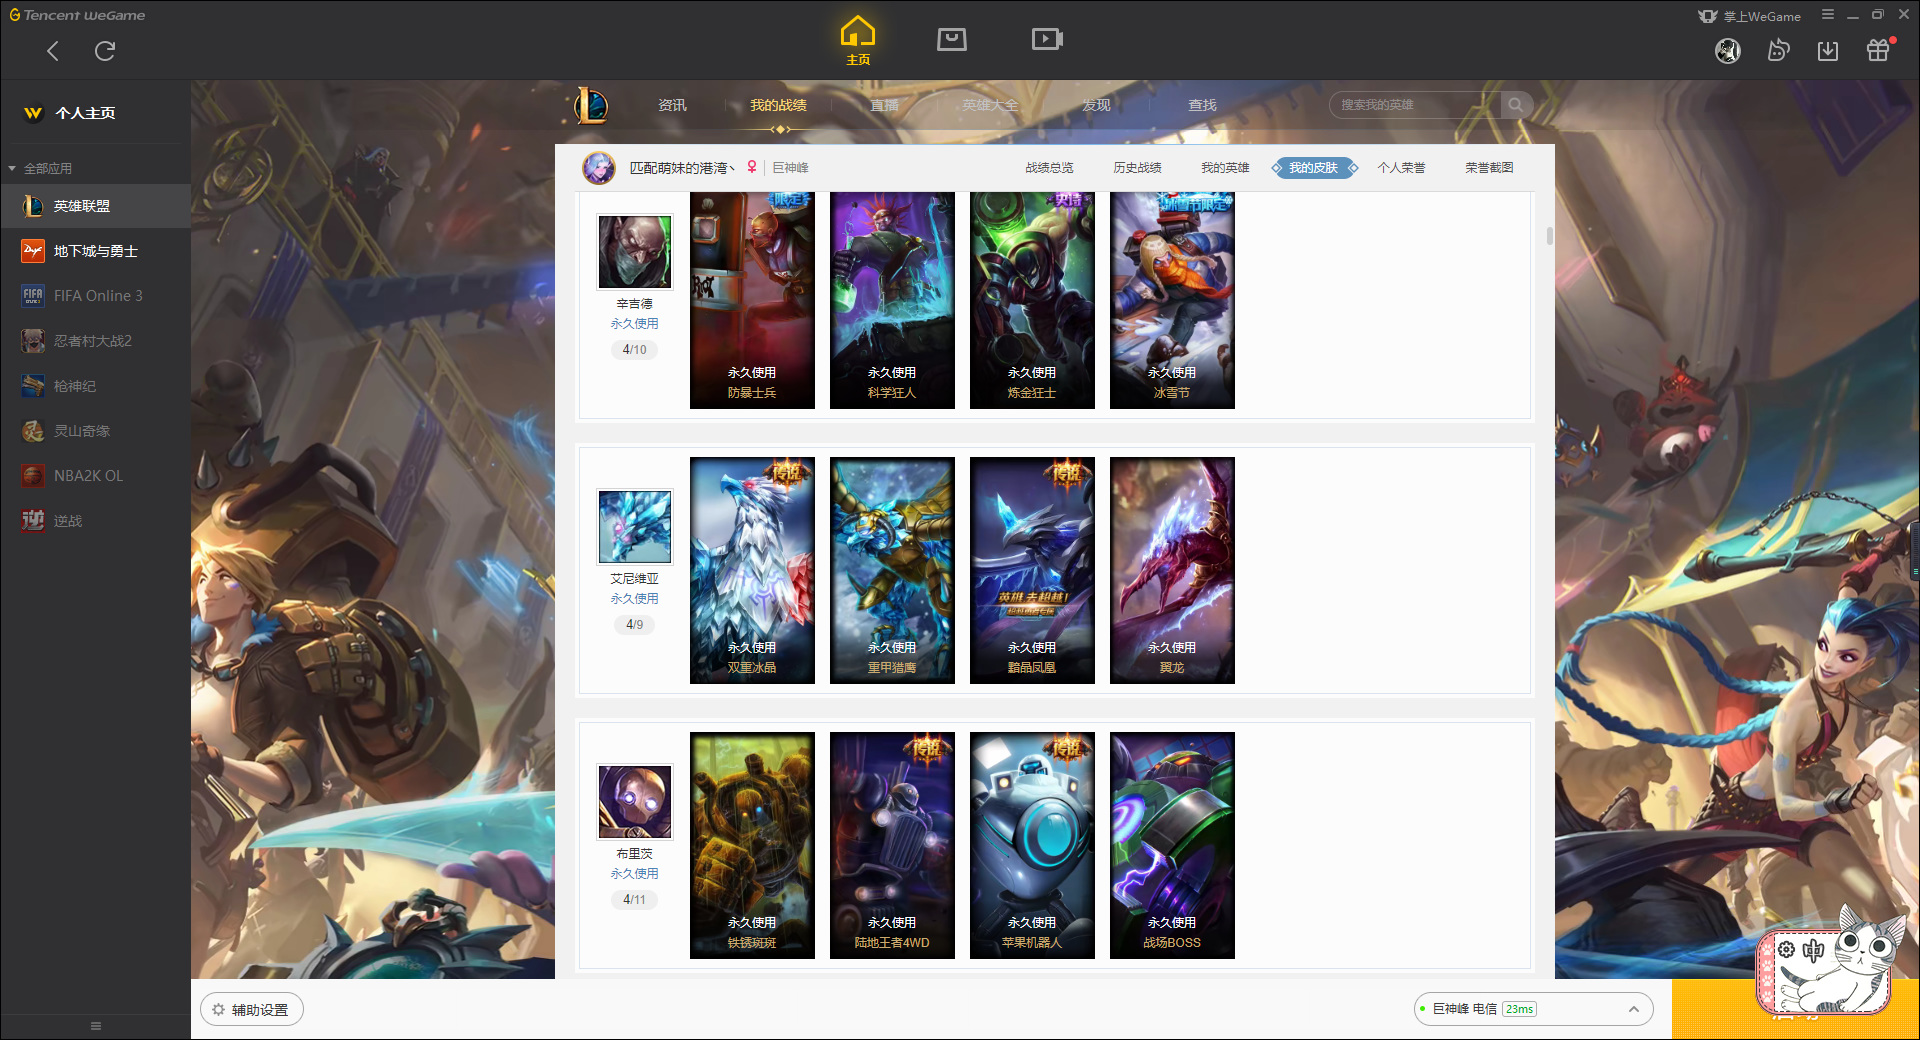Switch to the 查找 search tab
The image size is (1920, 1040).
tap(1202, 105)
